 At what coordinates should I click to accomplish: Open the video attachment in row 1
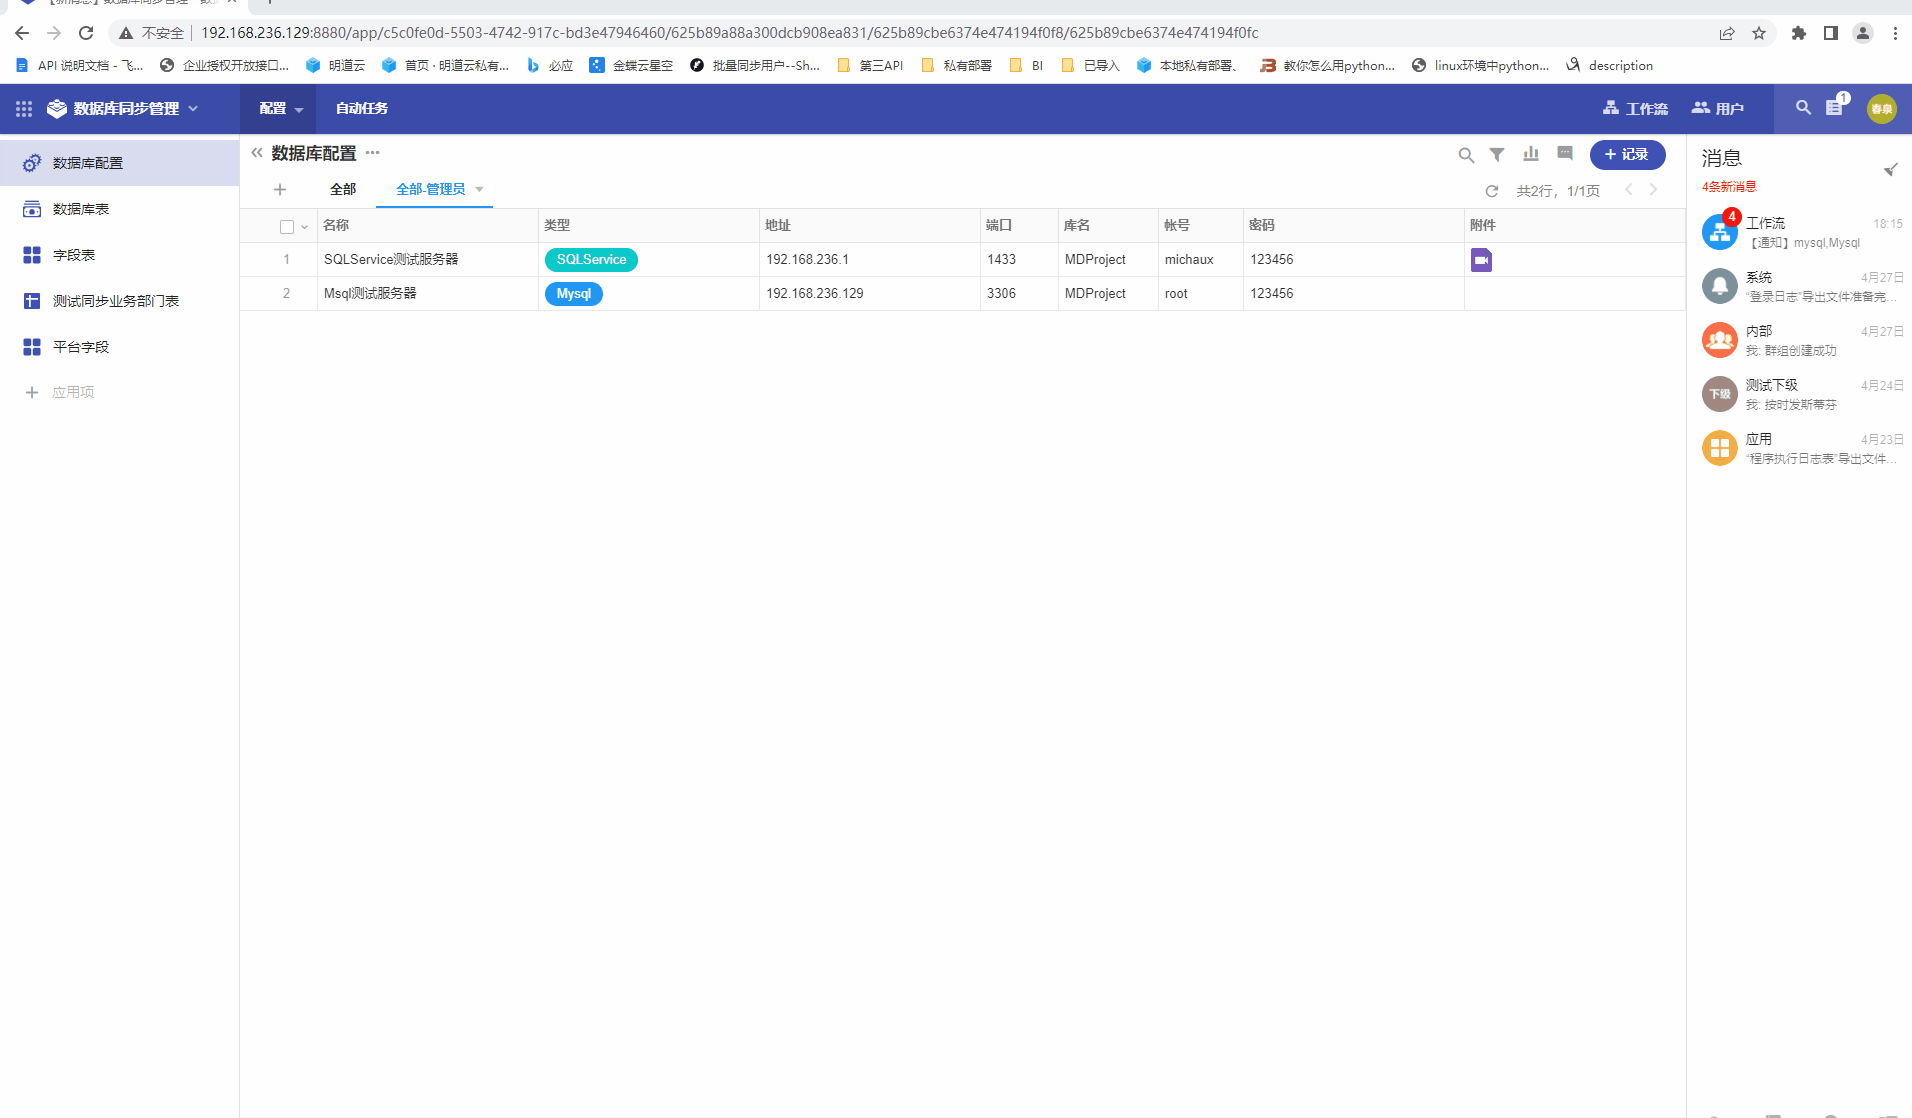point(1481,260)
